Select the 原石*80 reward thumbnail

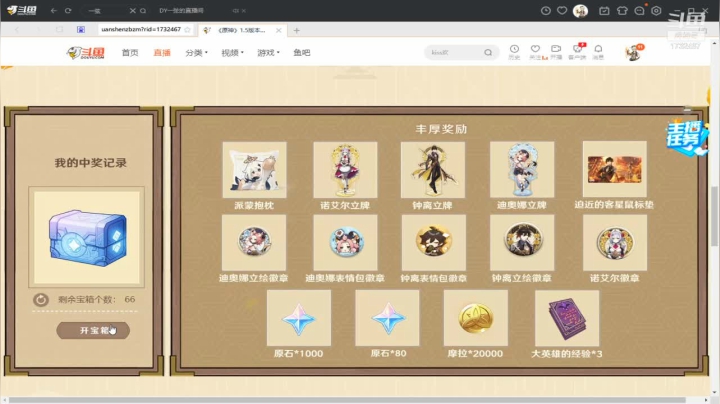pyautogui.click(x=387, y=318)
